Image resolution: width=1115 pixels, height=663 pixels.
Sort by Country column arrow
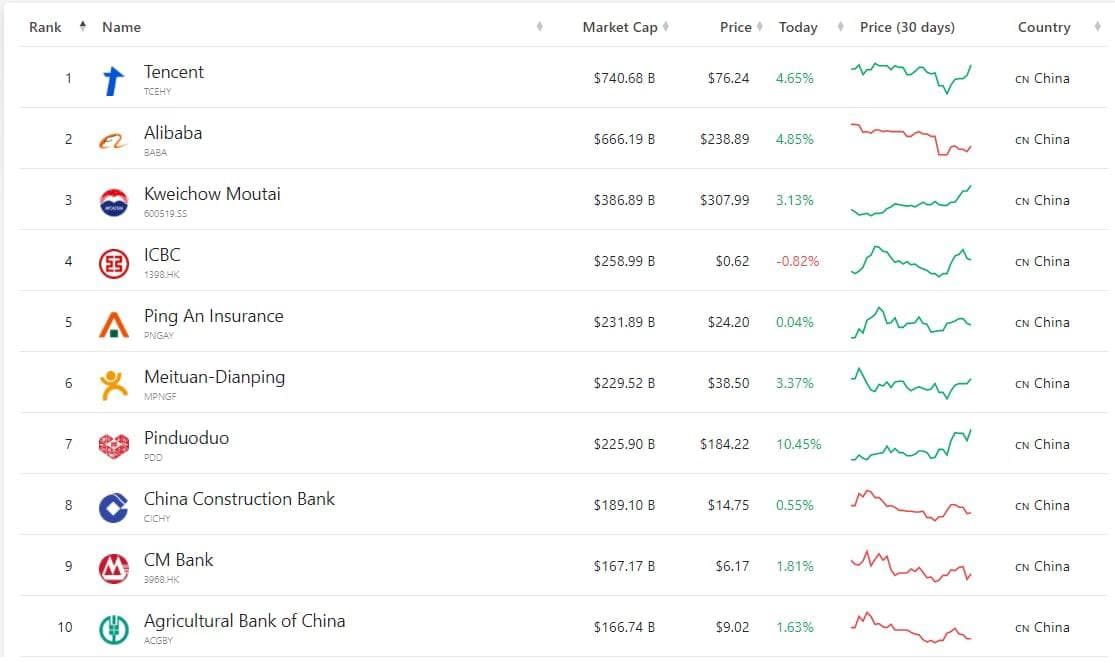1097,26
